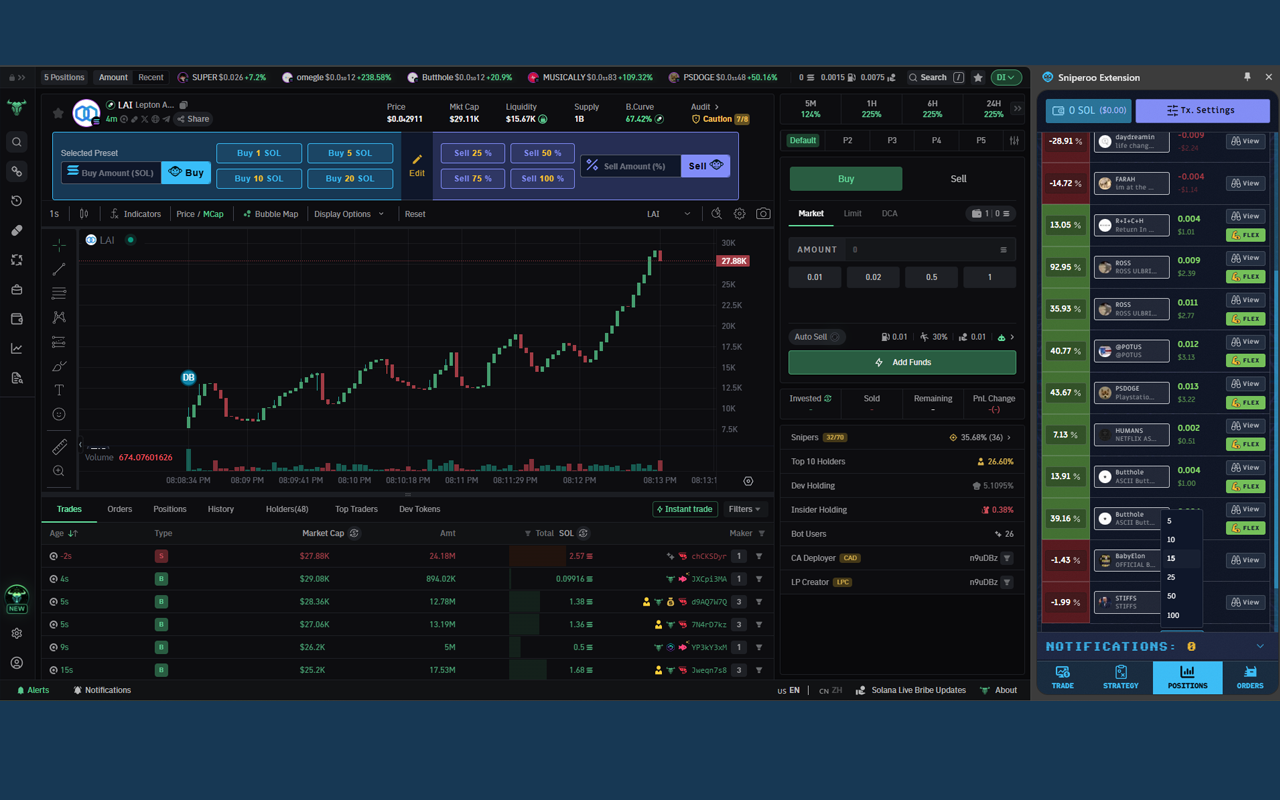The width and height of the screenshot is (1280, 800).
Task: Click the Sell Amount (%) input field
Action: (x=631, y=166)
